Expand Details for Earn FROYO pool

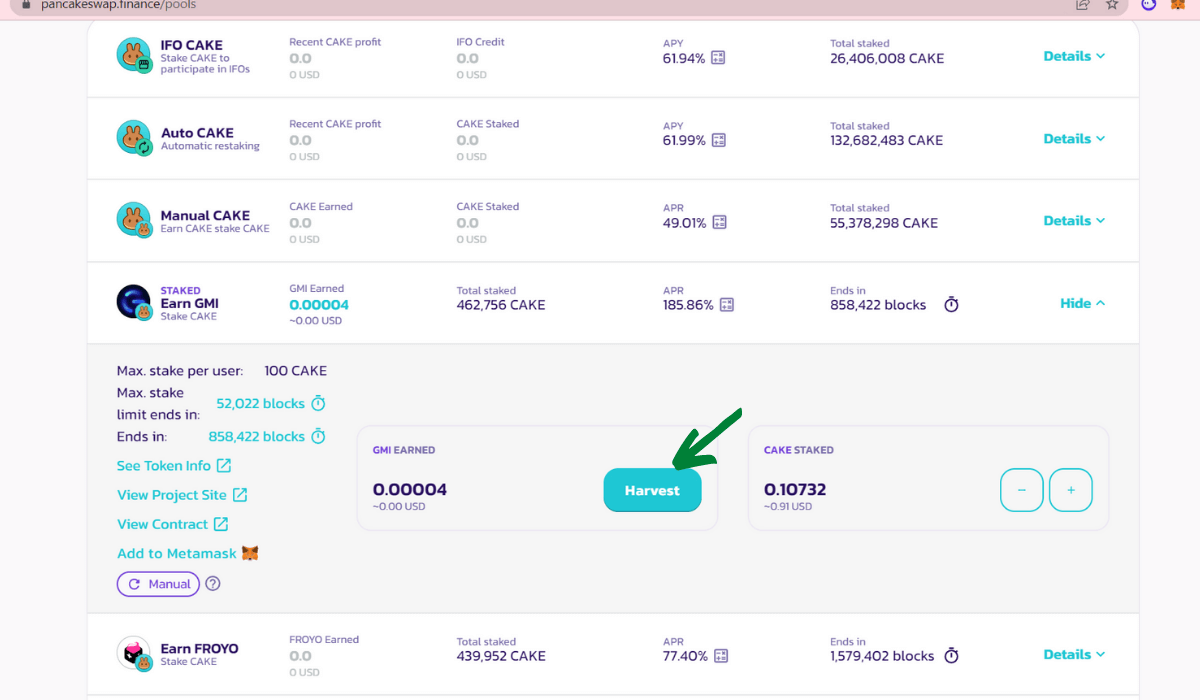pyautogui.click(x=1074, y=654)
